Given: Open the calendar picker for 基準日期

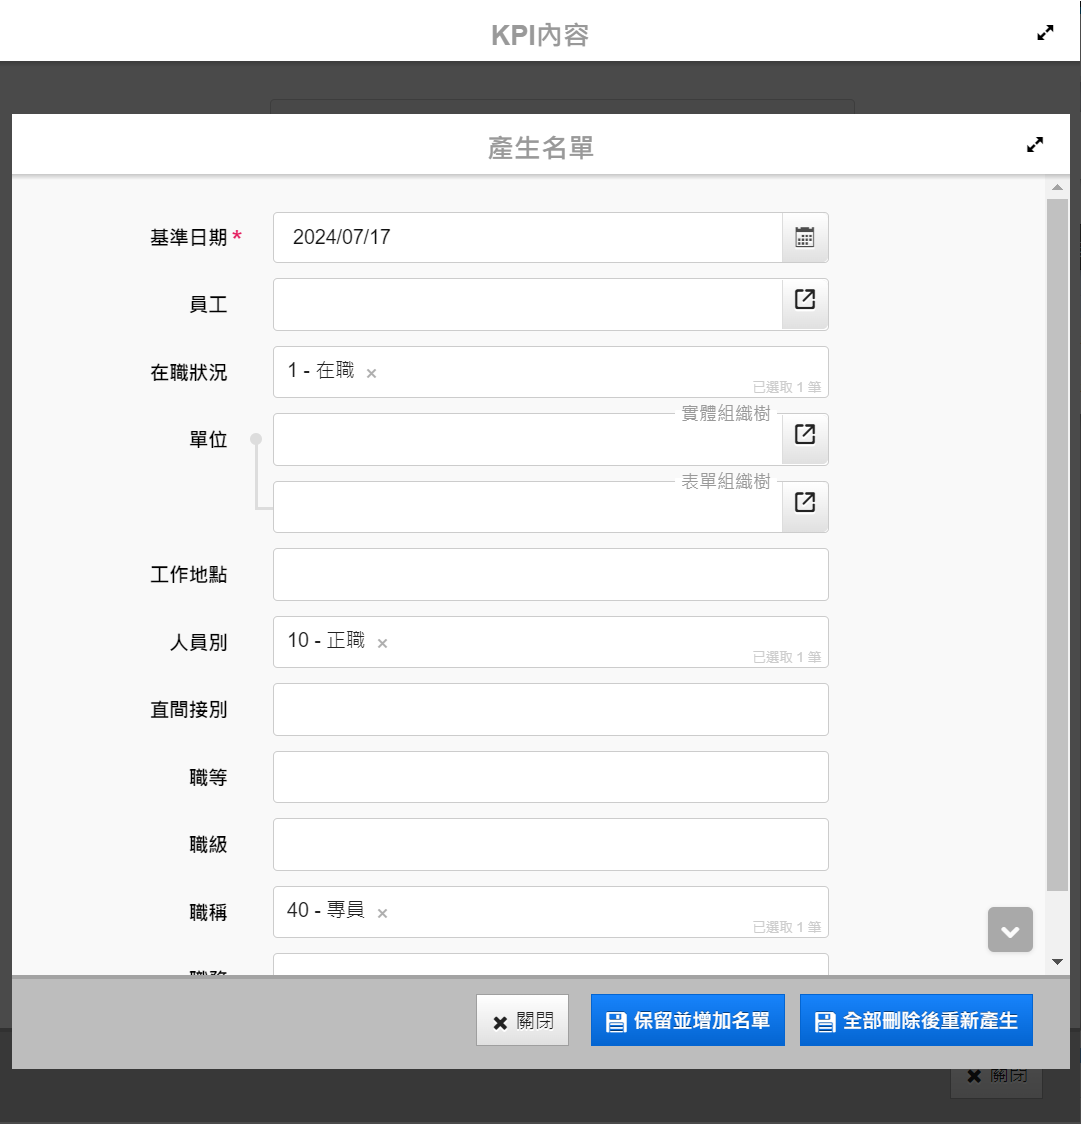Looking at the screenshot, I should pos(804,237).
